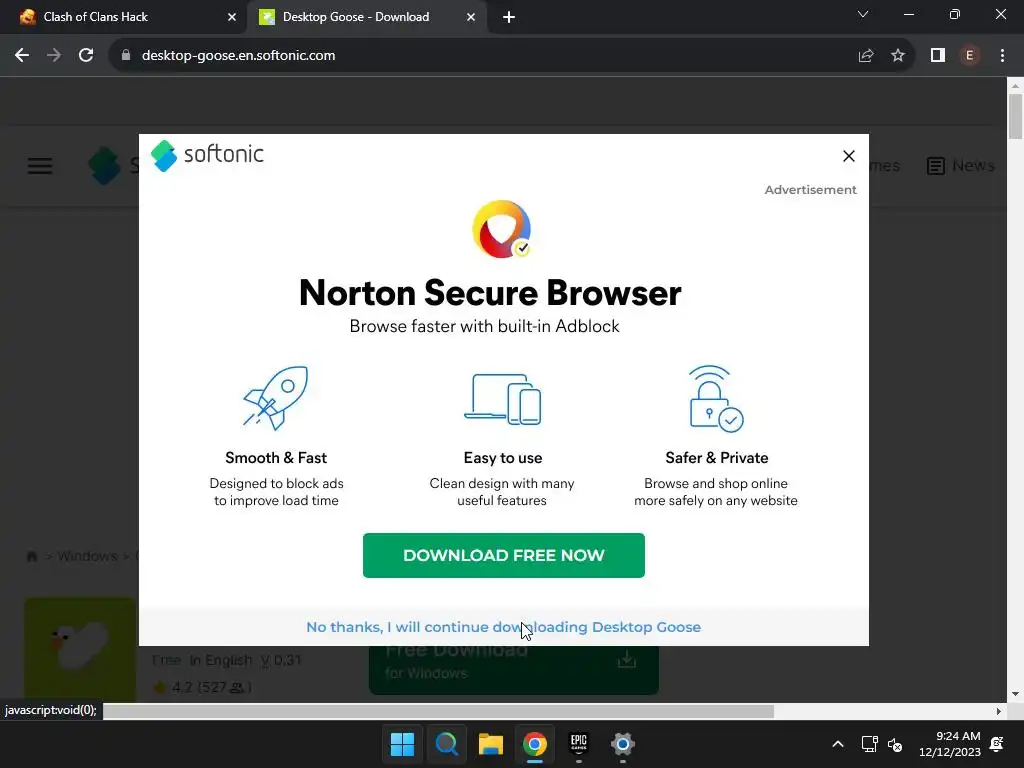Image resolution: width=1024 pixels, height=768 pixels.
Task: Open the browser side panel
Action: pos(938,56)
